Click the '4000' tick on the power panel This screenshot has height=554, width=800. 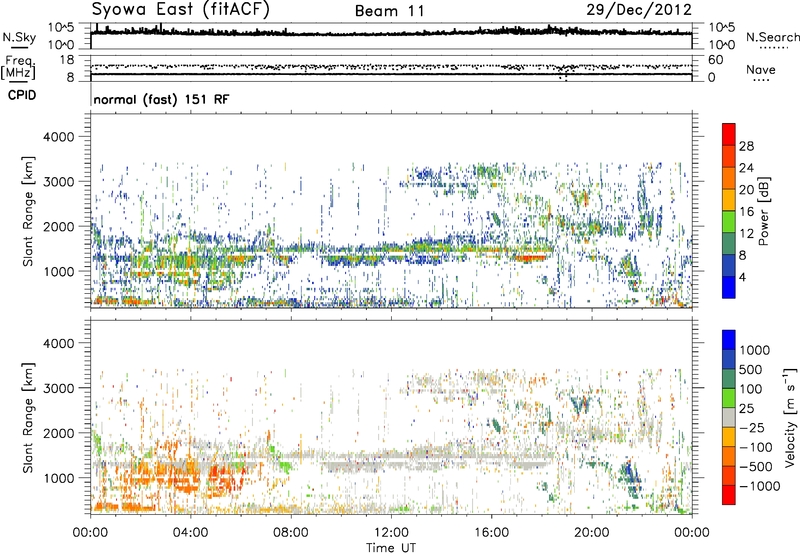(x=58, y=137)
